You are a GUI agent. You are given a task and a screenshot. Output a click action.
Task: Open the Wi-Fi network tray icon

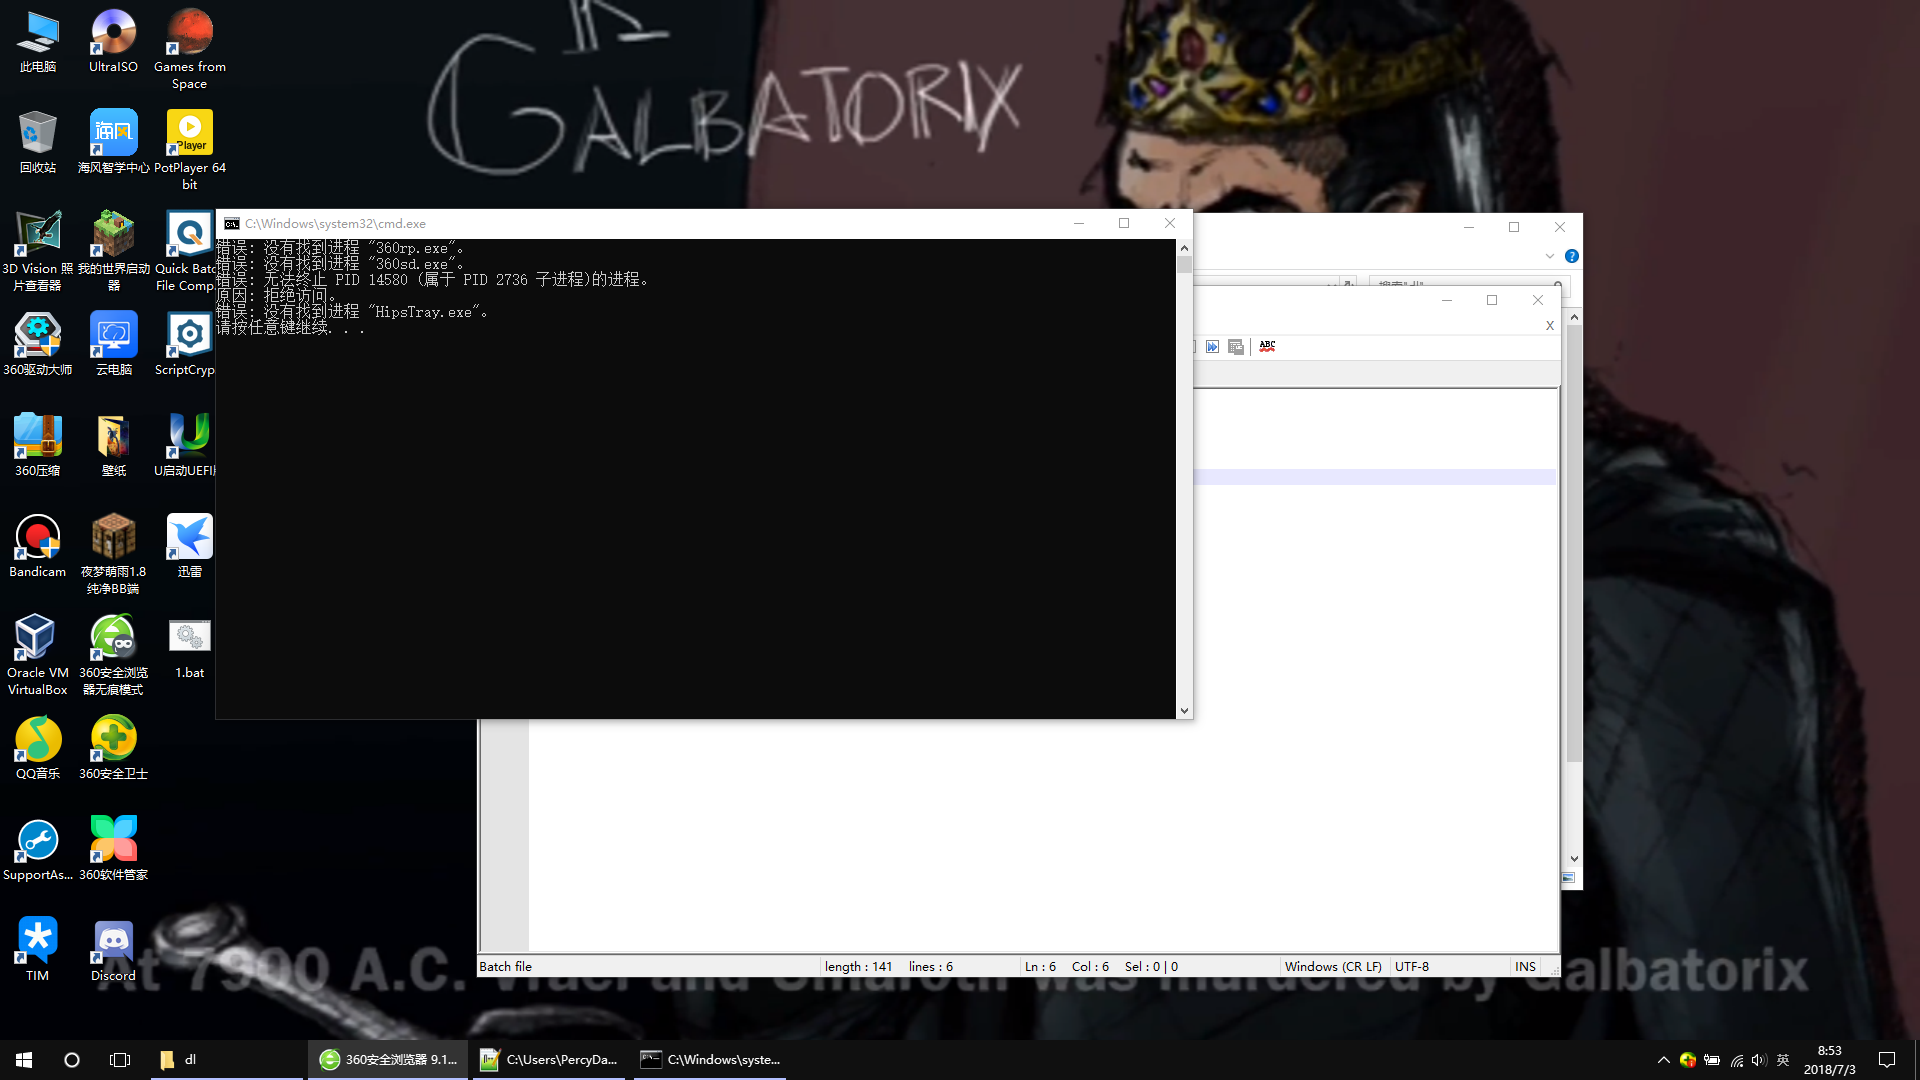click(x=1737, y=1060)
